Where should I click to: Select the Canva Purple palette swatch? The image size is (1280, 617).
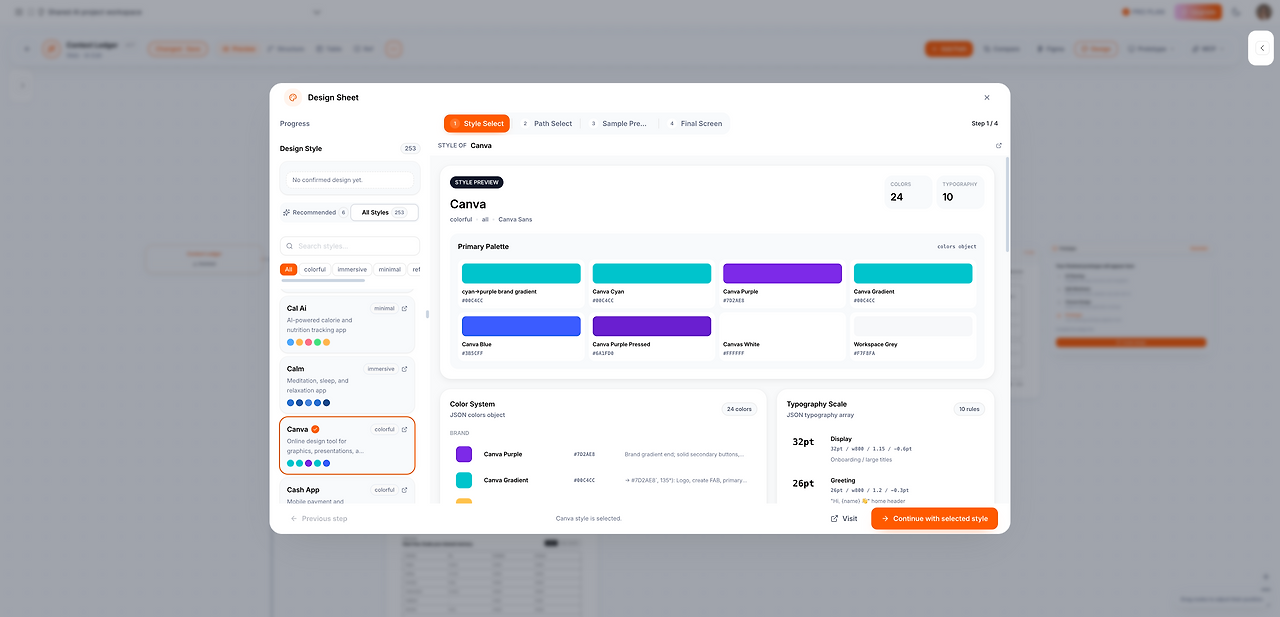click(782, 273)
